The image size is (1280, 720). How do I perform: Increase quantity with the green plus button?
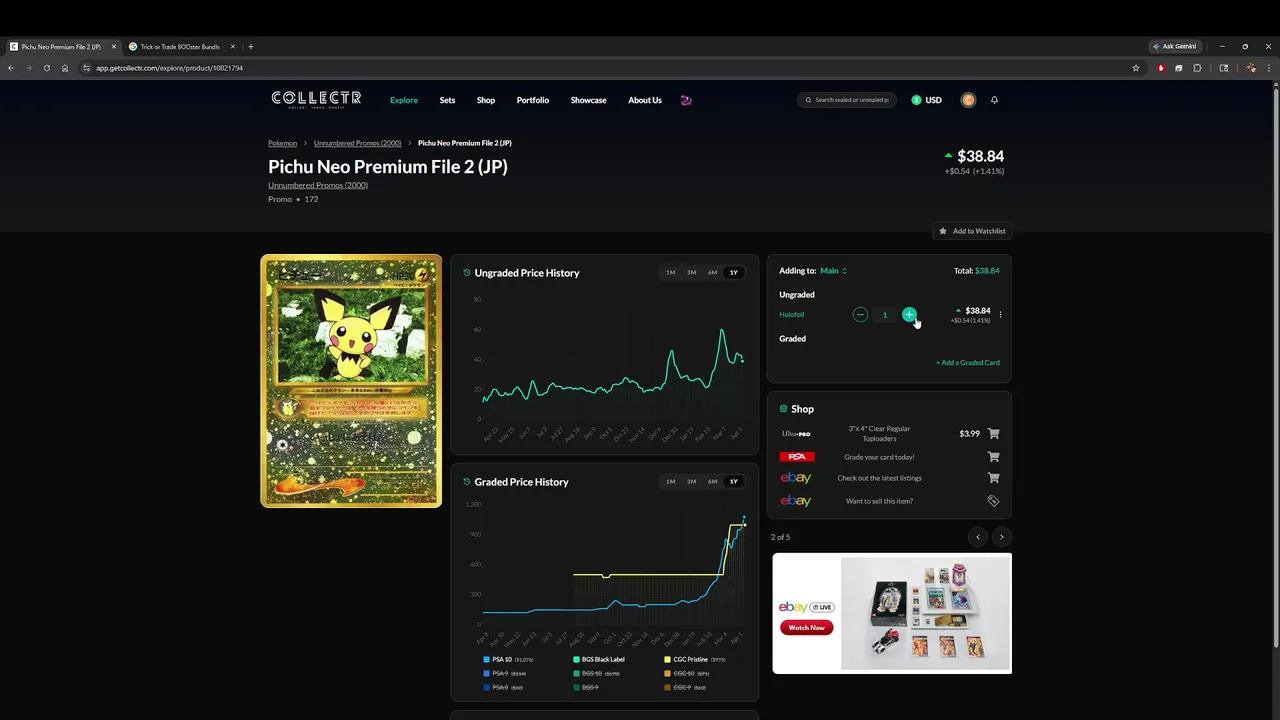pyautogui.click(x=909, y=315)
